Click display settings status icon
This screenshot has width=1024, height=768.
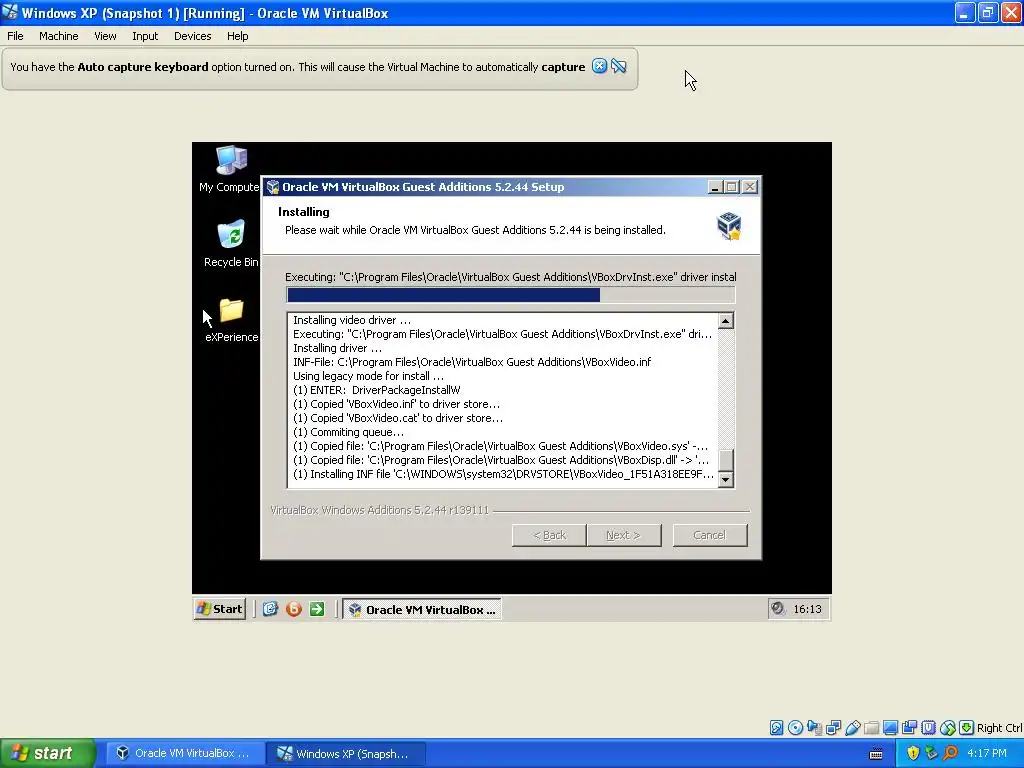[890, 728]
